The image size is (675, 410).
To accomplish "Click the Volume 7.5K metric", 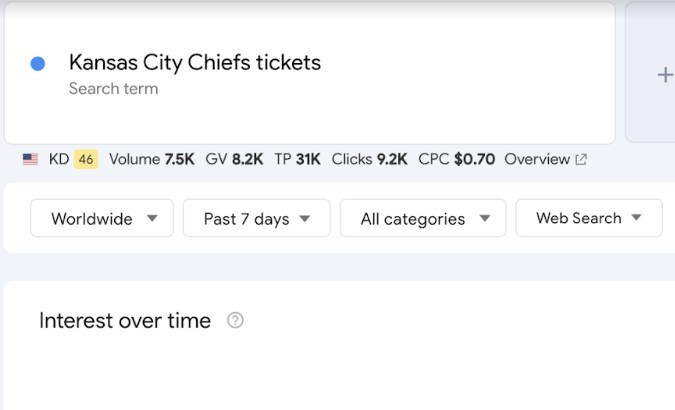I will [151, 159].
